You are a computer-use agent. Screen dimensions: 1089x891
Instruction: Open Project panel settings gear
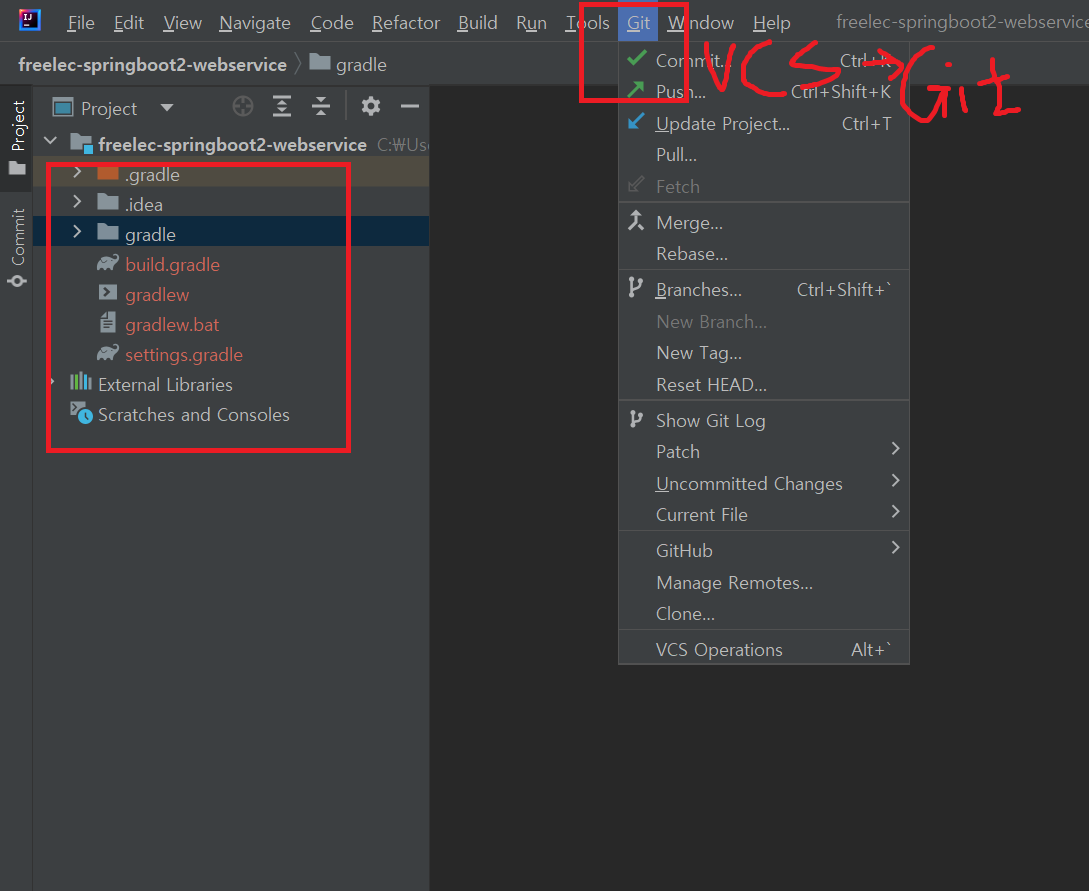click(371, 107)
